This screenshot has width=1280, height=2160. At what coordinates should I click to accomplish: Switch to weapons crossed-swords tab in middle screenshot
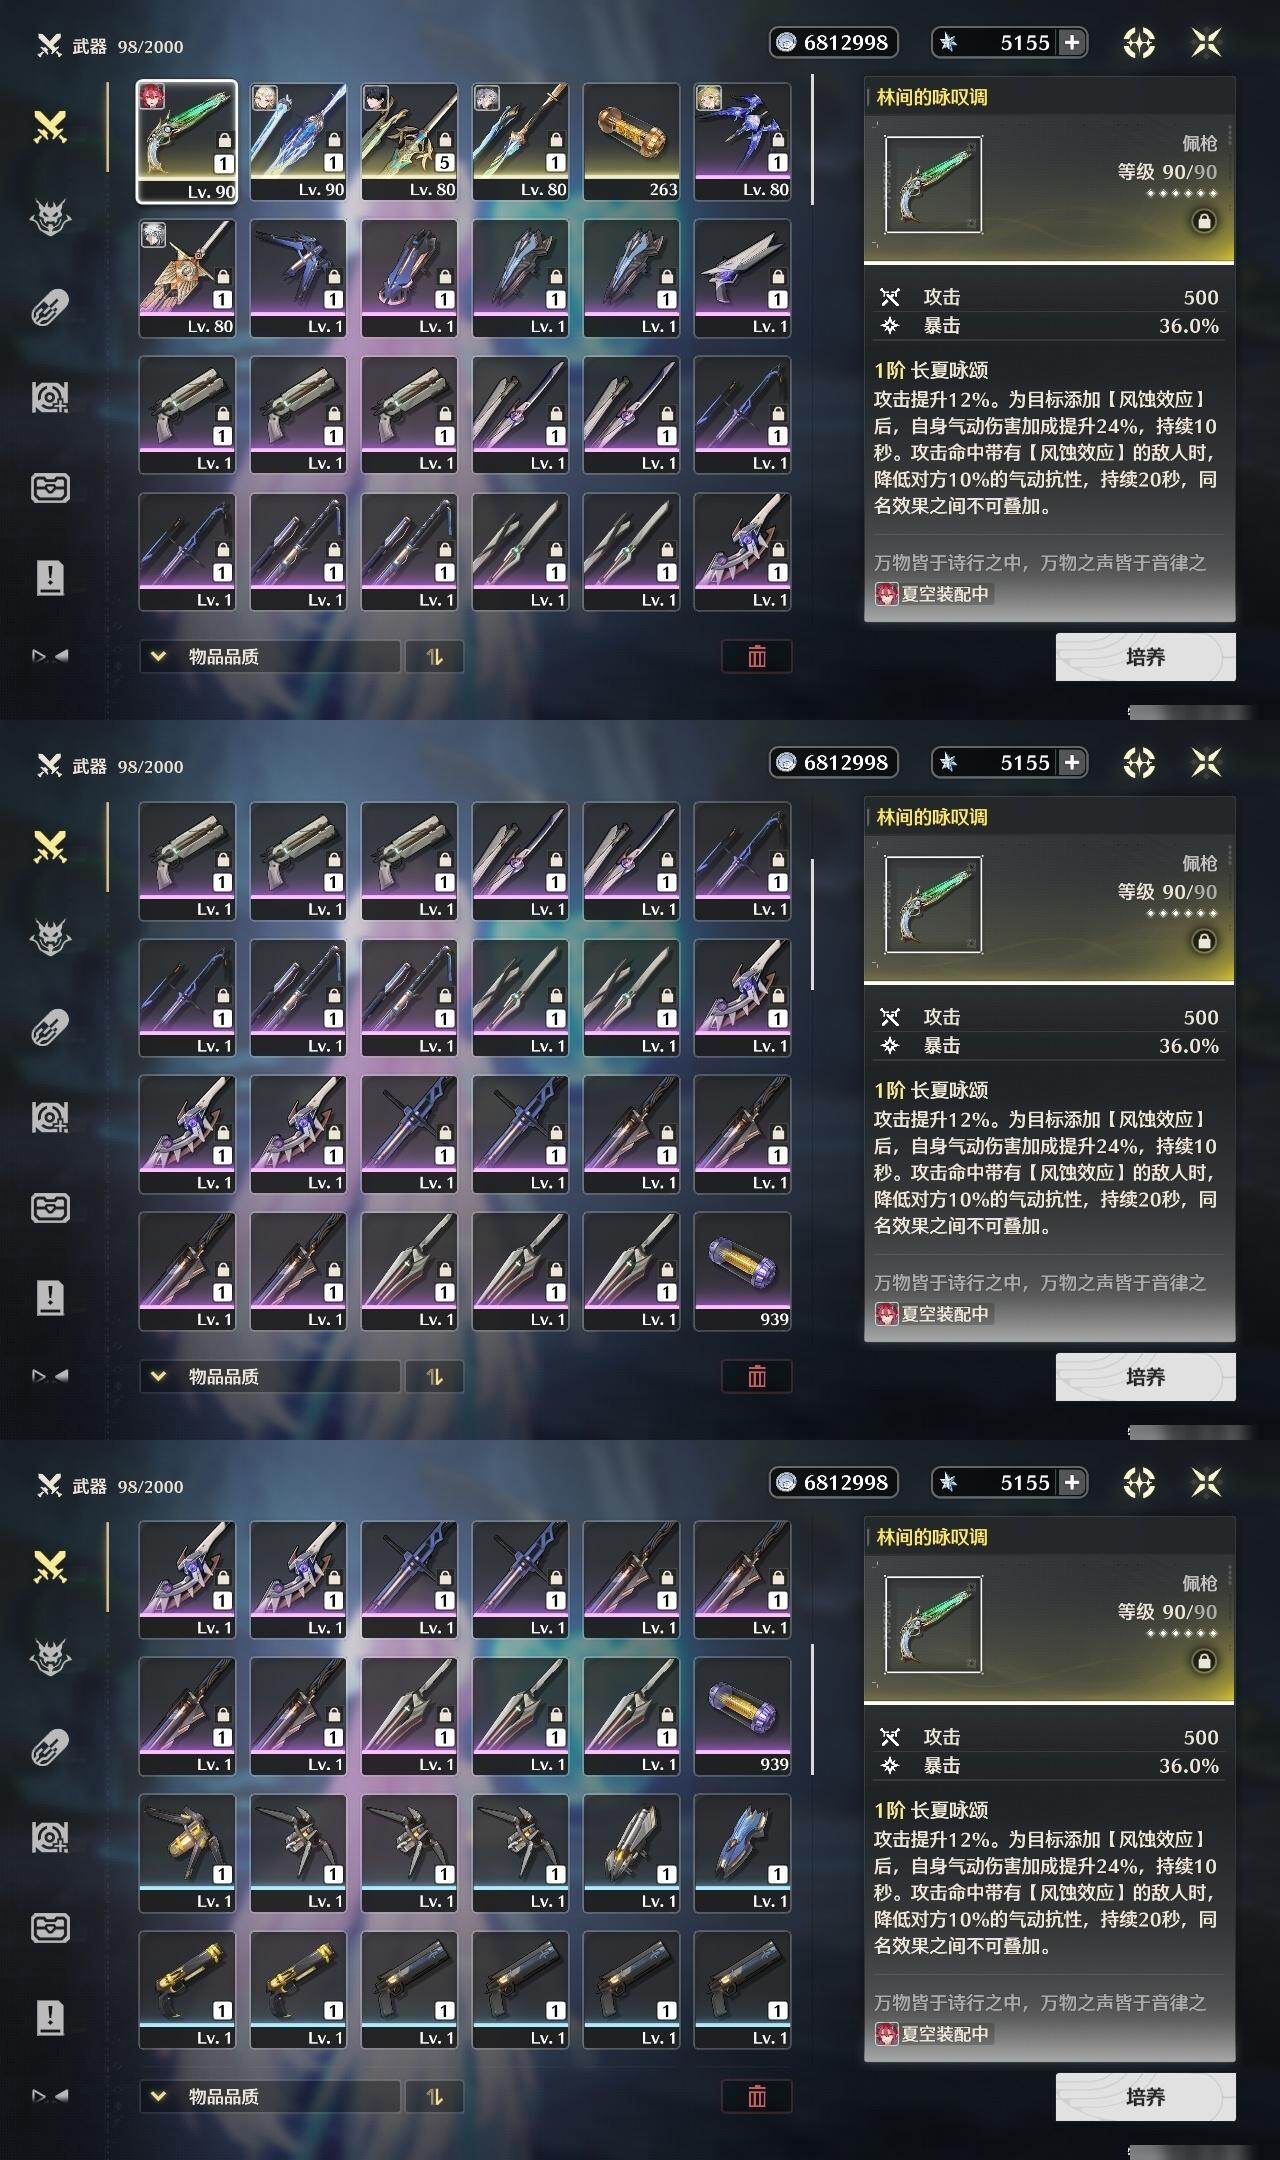pyautogui.click(x=50, y=847)
